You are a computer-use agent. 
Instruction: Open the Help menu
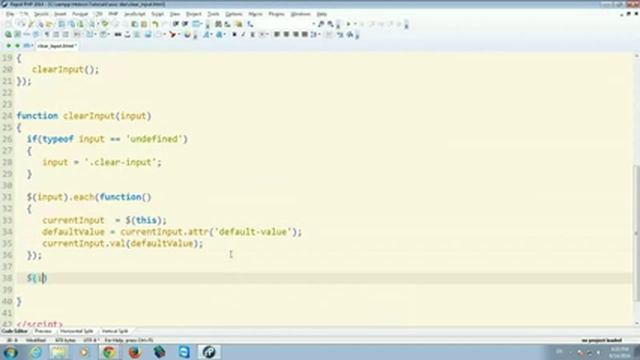(x=322, y=14)
